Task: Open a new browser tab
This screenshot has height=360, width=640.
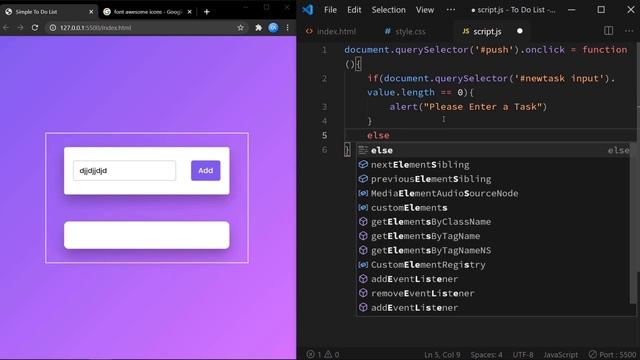Action: pyautogui.click(x=207, y=12)
